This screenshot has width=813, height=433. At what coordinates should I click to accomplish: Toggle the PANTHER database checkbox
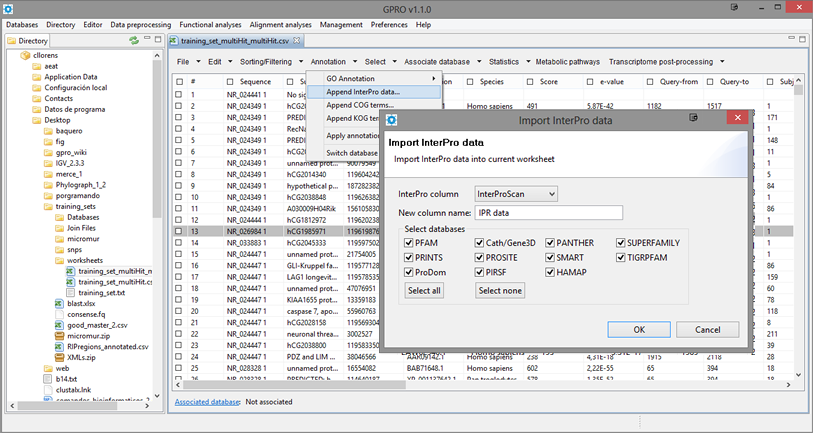click(549, 243)
